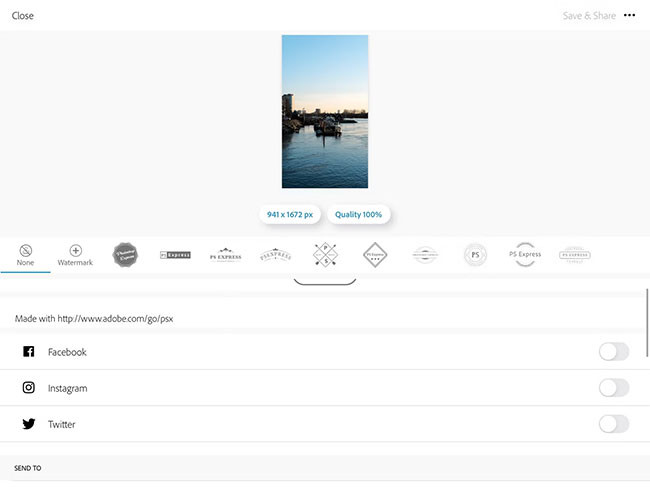The width and height of the screenshot is (650, 488).
Task: Click the curved drag handle below watermarks
Action: (325, 282)
